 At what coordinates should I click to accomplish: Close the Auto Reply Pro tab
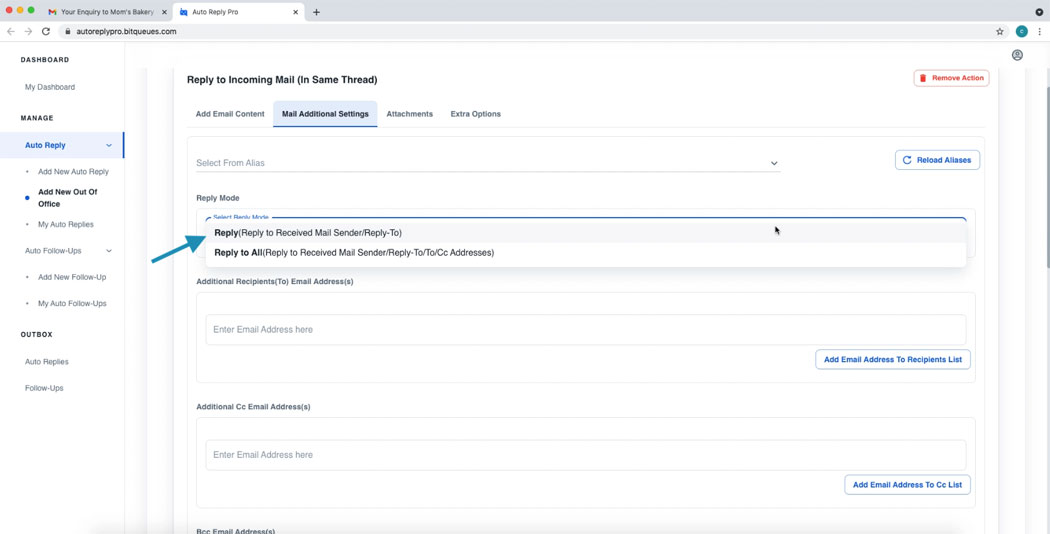tap(296, 12)
